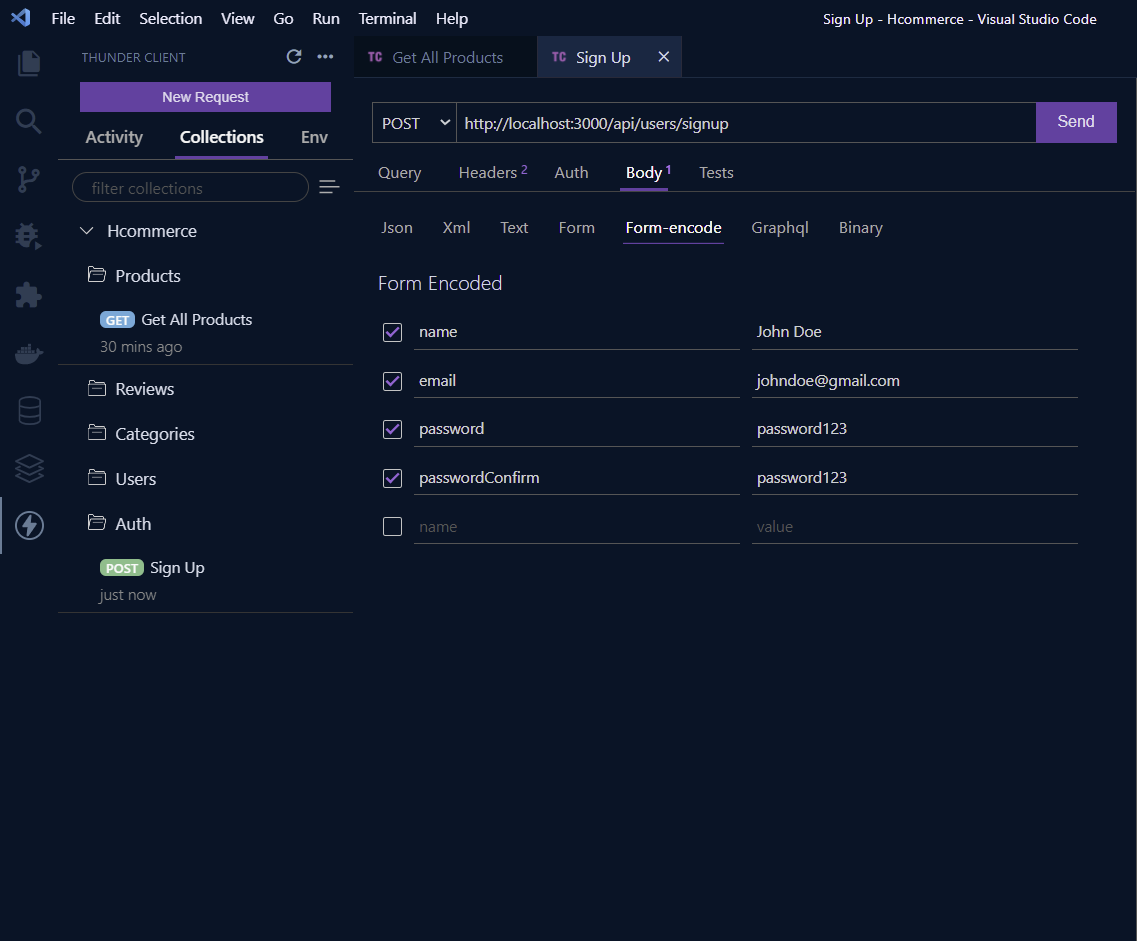The height and width of the screenshot is (941, 1137).
Task: Select the Search icon in the sidebar
Action: click(29, 121)
